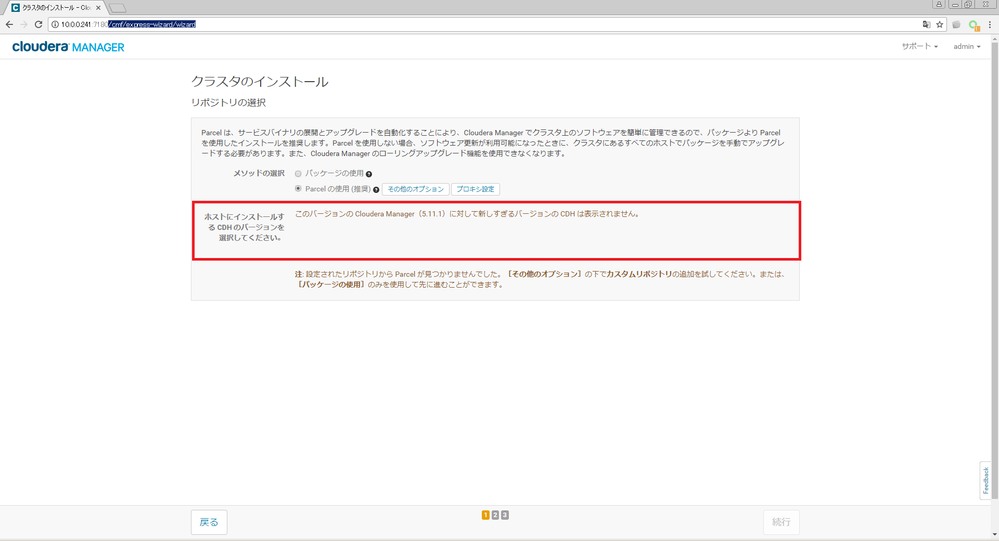
Task: Open the Feedback side tab
Action: coord(986,480)
